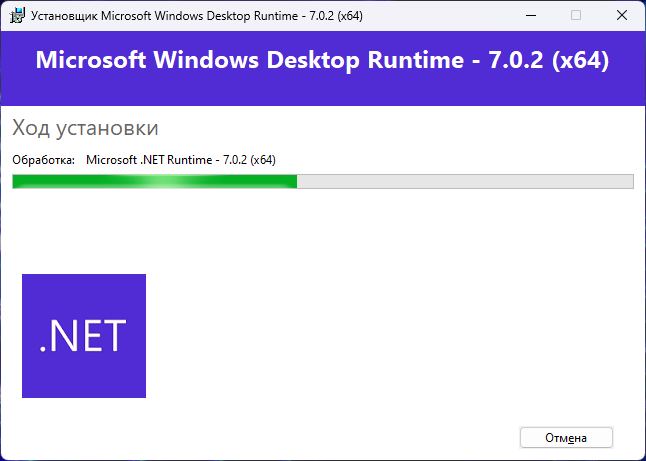The width and height of the screenshot is (646, 461).
Task: Click the green installation progress bar
Action: tap(323, 181)
